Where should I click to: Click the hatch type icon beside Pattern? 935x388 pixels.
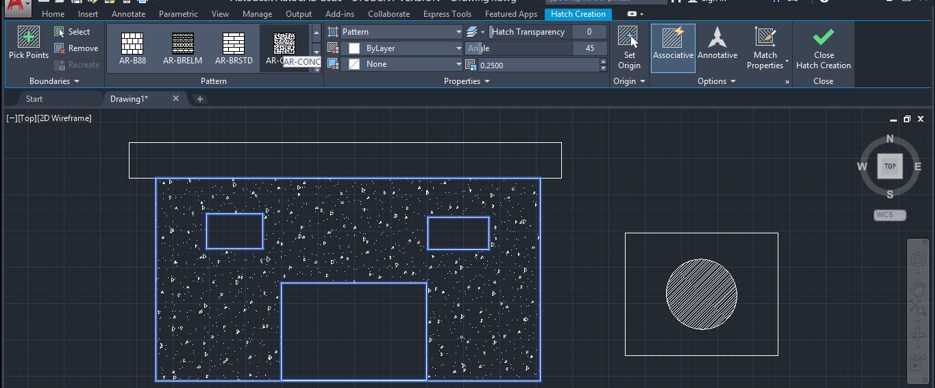coord(333,32)
